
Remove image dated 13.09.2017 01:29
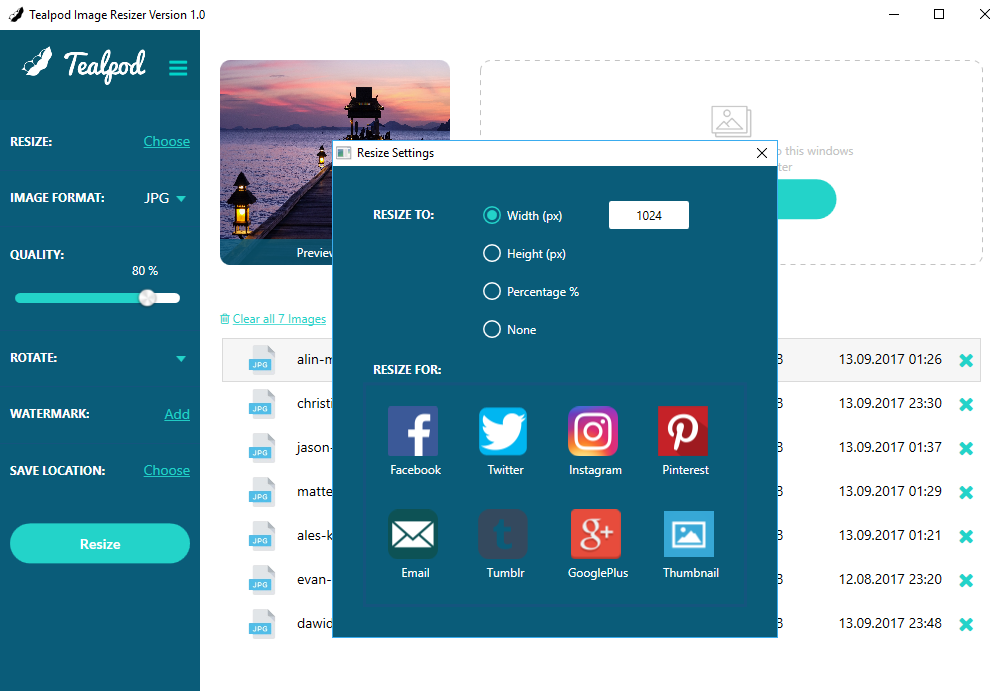click(x=966, y=492)
